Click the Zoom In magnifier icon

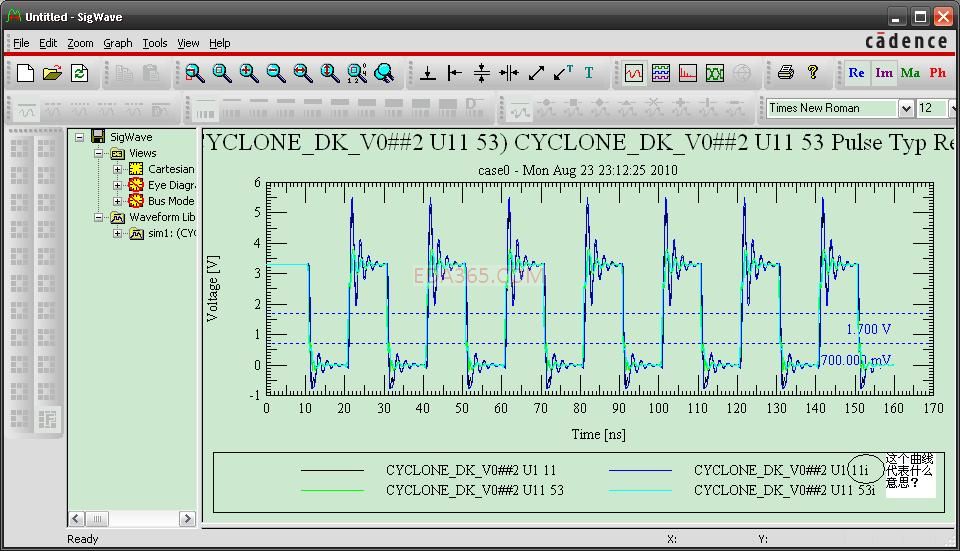pyautogui.click(x=248, y=73)
